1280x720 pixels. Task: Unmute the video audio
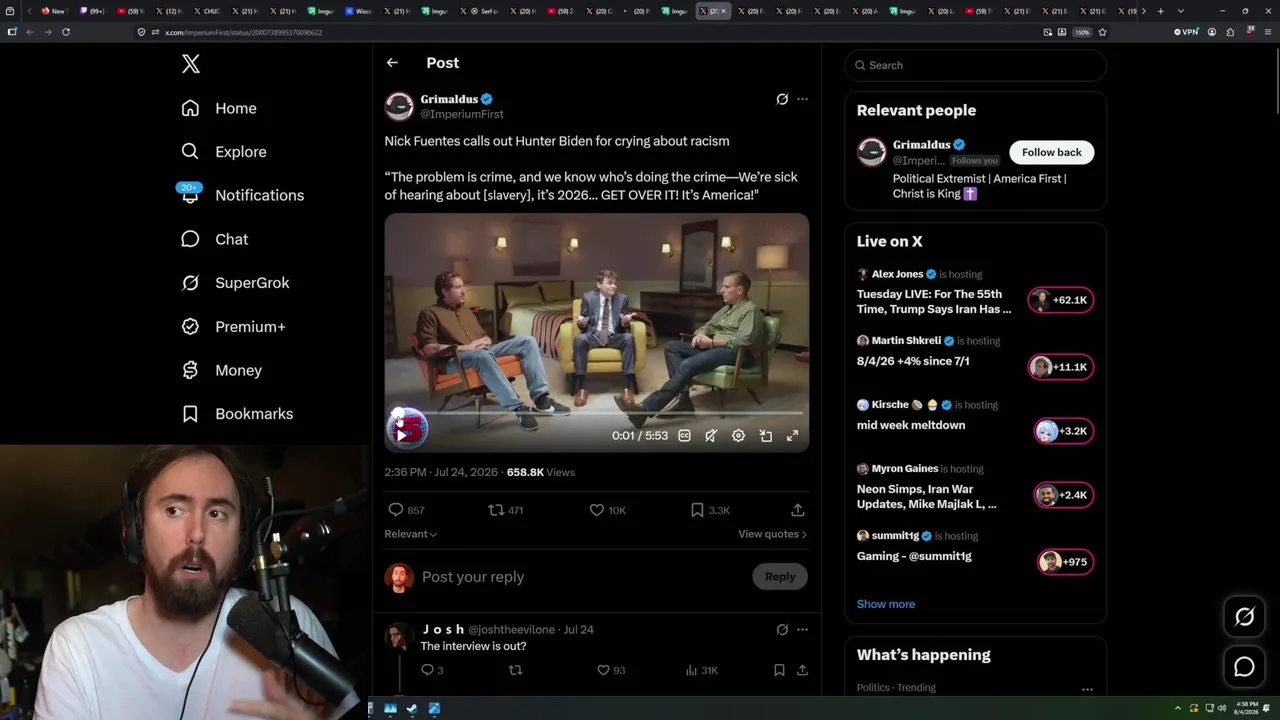click(711, 436)
